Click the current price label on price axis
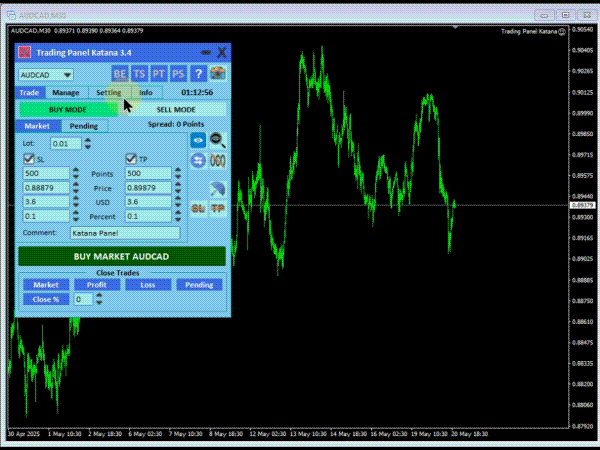Screen dimensions: 600x450 [583, 205]
